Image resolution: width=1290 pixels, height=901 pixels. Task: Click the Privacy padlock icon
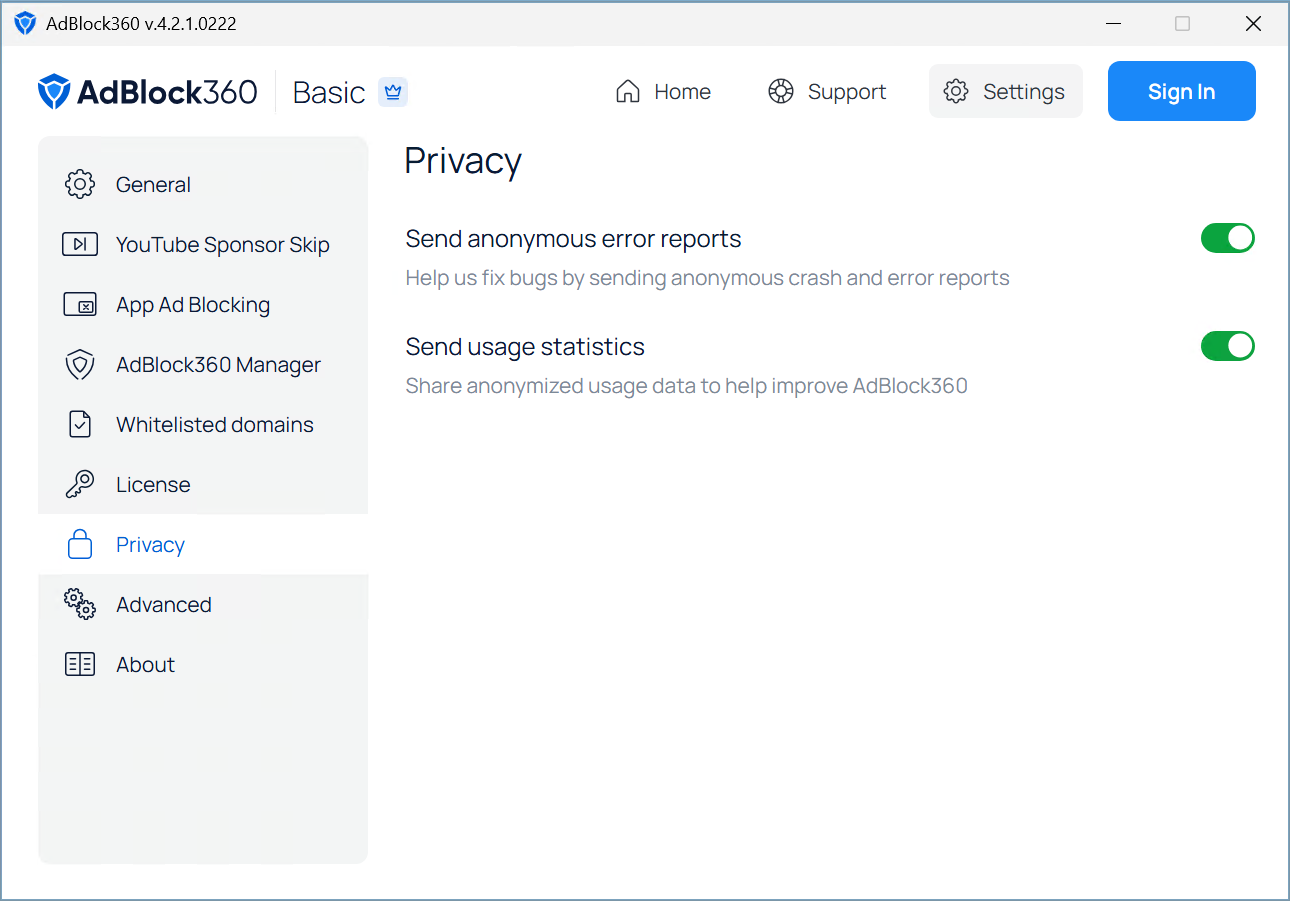click(80, 544)
